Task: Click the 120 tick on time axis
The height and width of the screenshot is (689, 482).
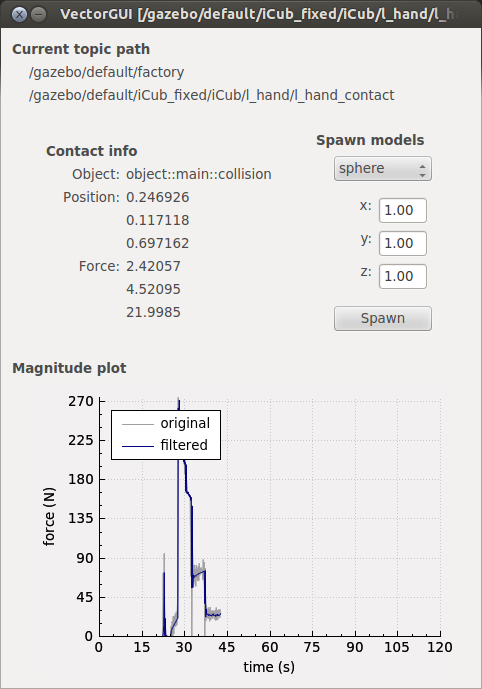Action: tap(439, 647)
